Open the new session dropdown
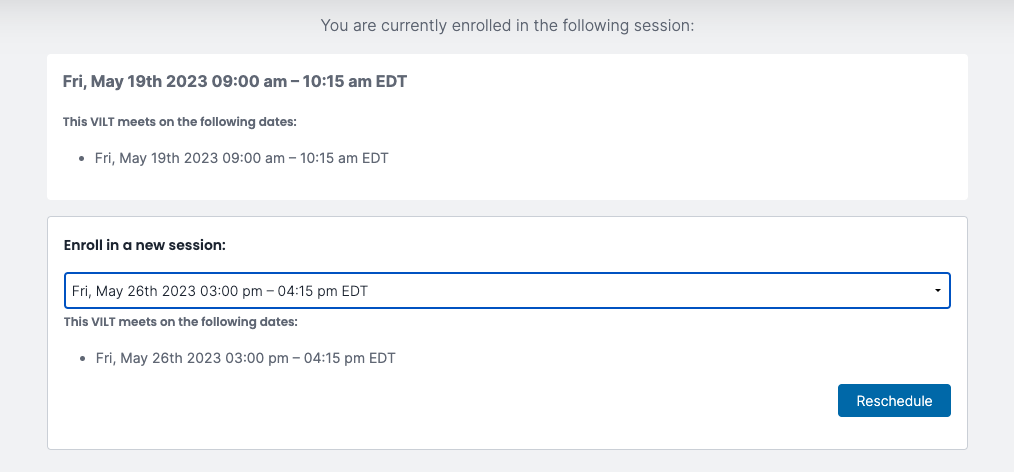 507,291
